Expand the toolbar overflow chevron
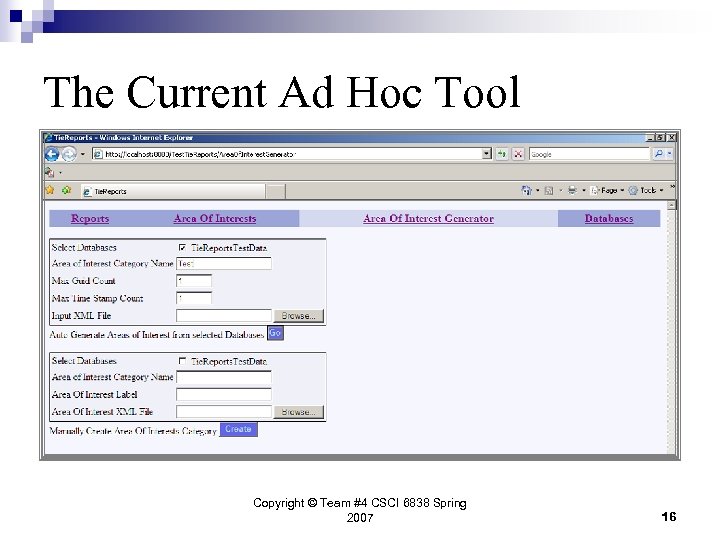Viewport: 720px width, 540px height. (x=672, y=187)
